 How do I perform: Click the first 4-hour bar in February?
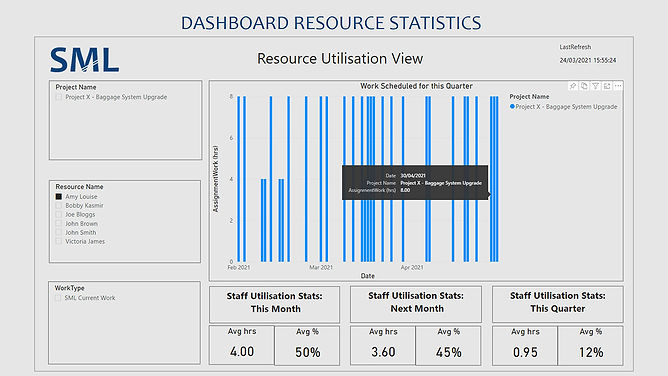coord(263,220)
